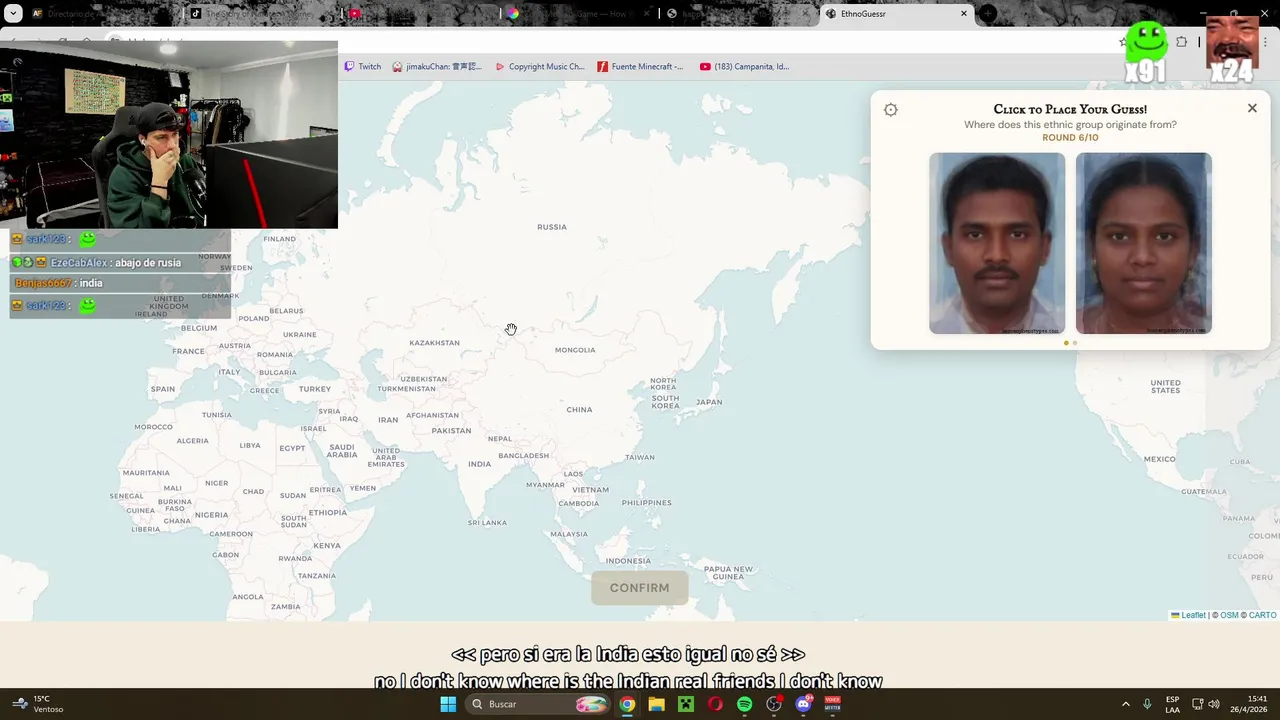Open Spotify from the taskbar
This screenshot has height=720, width=1280.
coord(744,704)
